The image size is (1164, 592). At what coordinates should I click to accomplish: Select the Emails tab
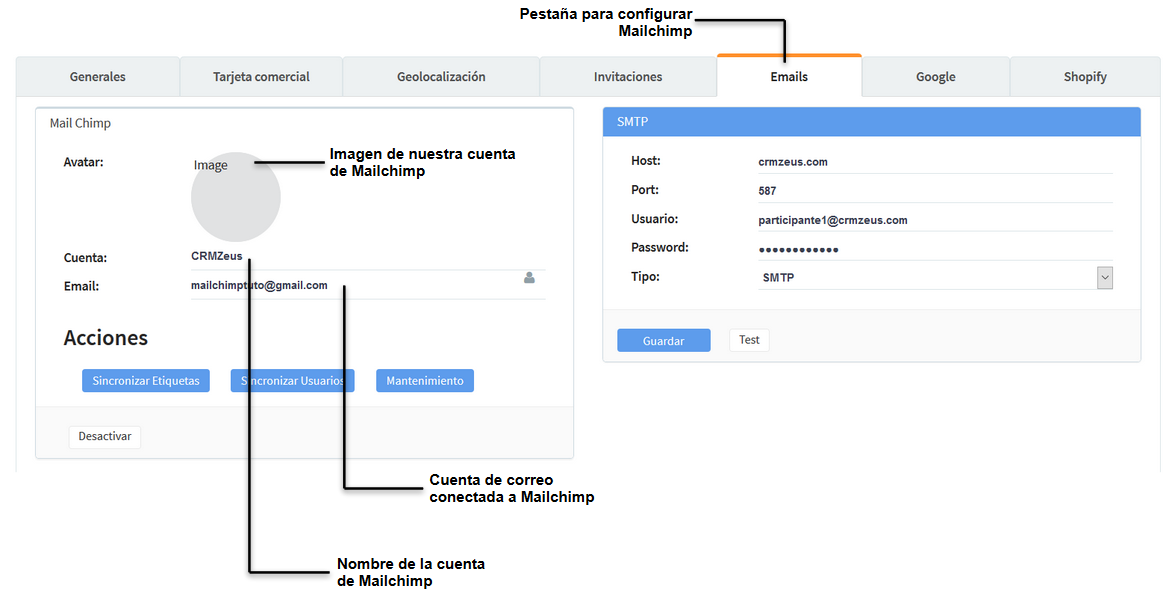[x=789, y=77]
